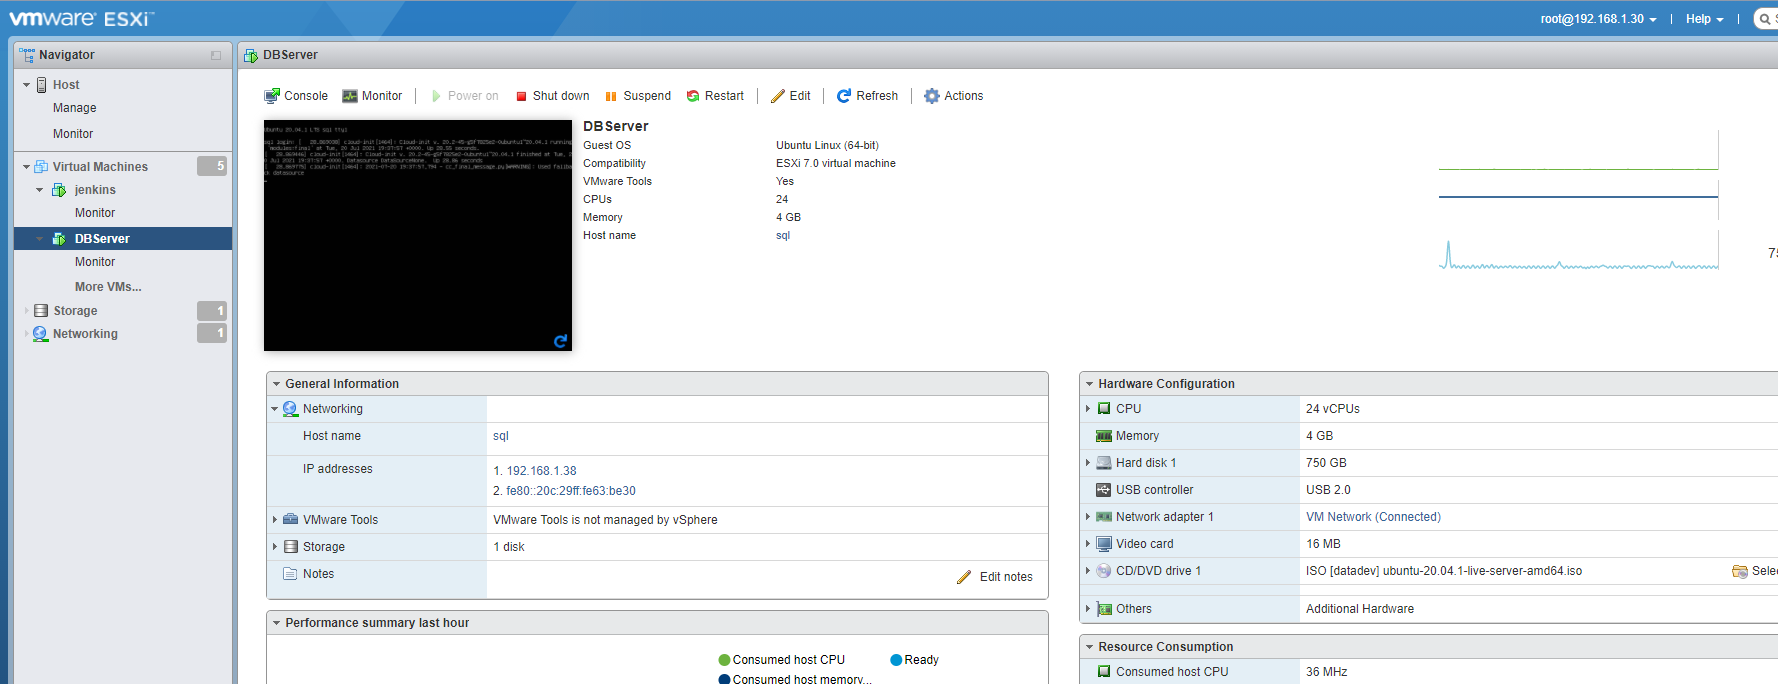Click the 192.168.1.38 IP address link
The image size is (1778, 684).
point(541,471)
